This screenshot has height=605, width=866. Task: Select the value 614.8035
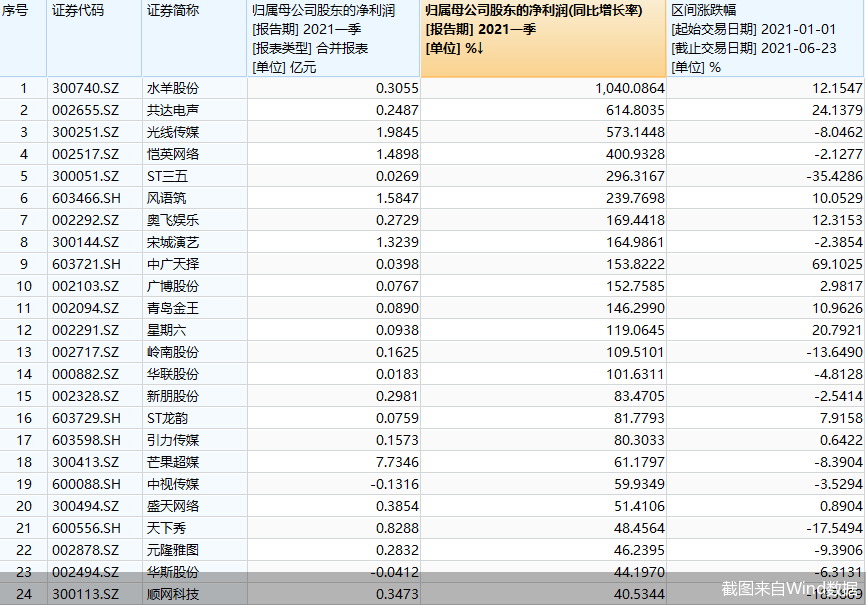point(635,111)
